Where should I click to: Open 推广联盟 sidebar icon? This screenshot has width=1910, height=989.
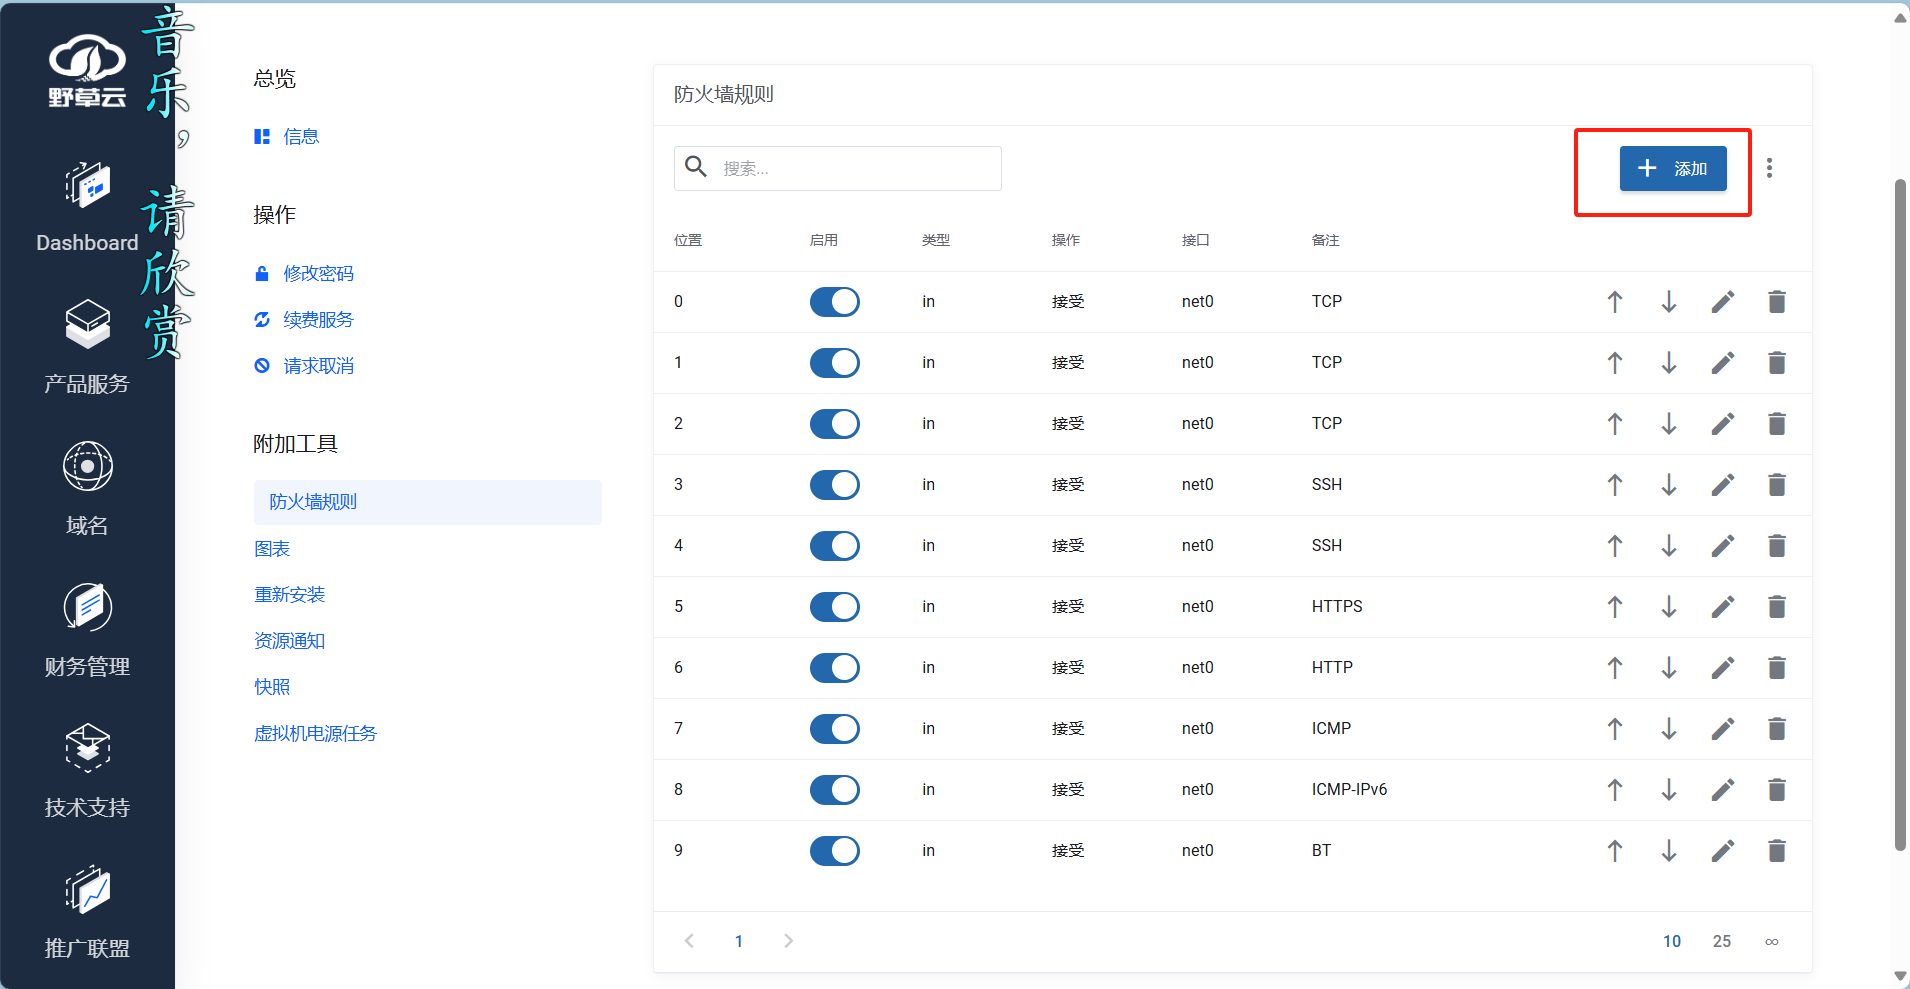[88, 889]
